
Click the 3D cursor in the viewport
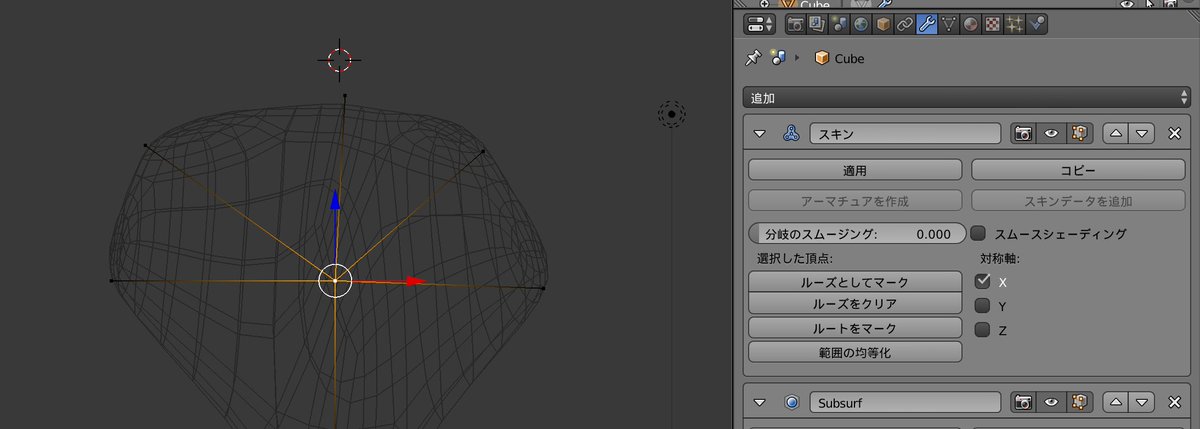click(339, 59)
